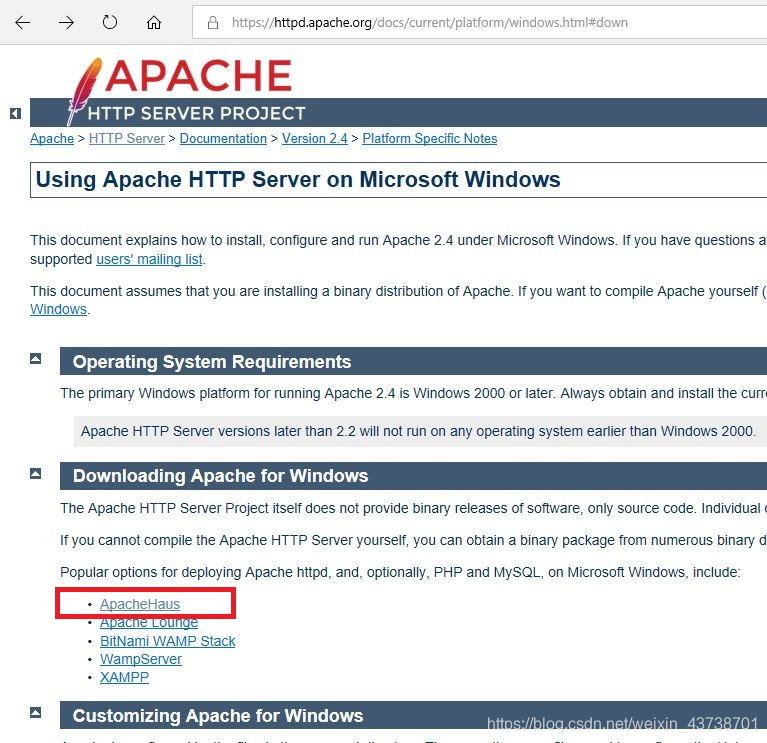Click the left arrow icon beside header banner
Image resolution: width=767 pixels, height=743 pixels.
pyautogui.click(x=15, y=113)
